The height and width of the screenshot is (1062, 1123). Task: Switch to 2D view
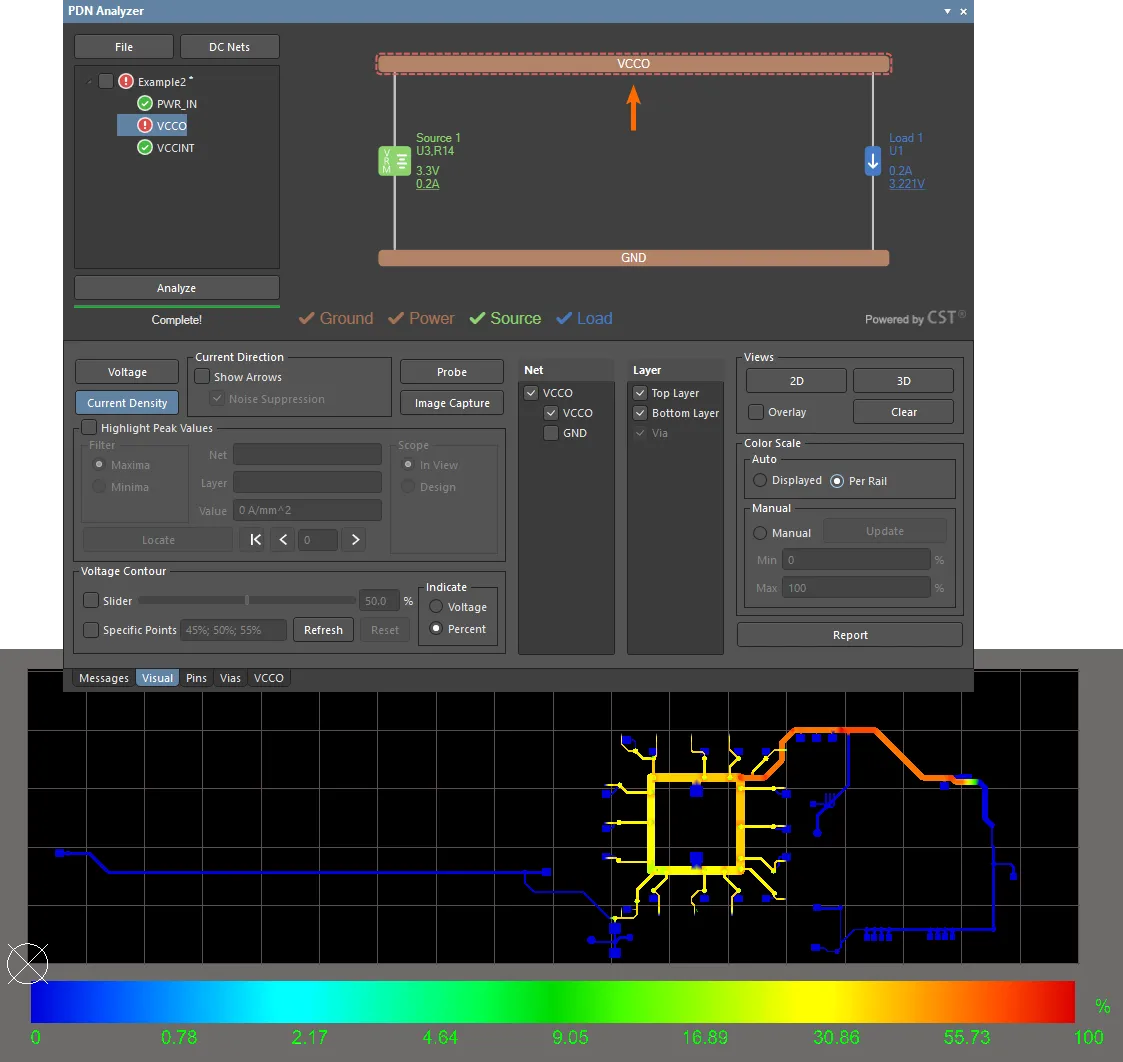(x=796, y=380)
